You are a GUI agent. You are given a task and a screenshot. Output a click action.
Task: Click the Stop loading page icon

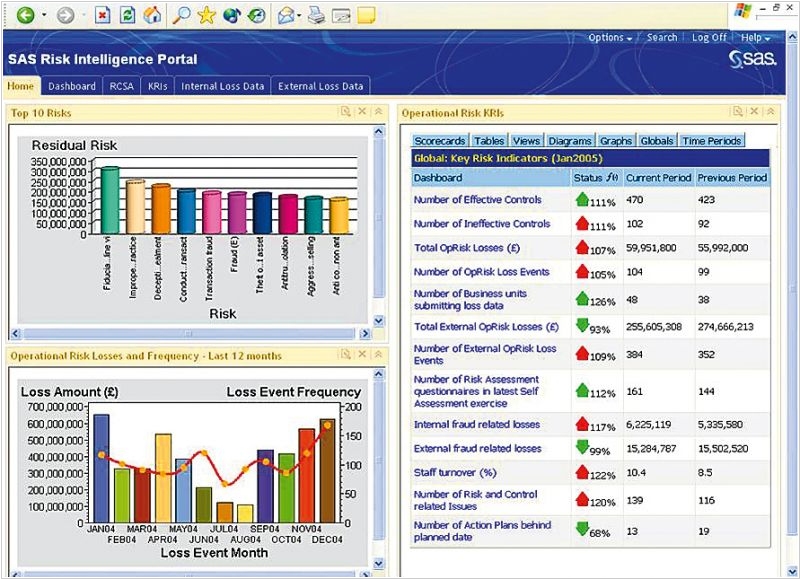tap(103, 16)
